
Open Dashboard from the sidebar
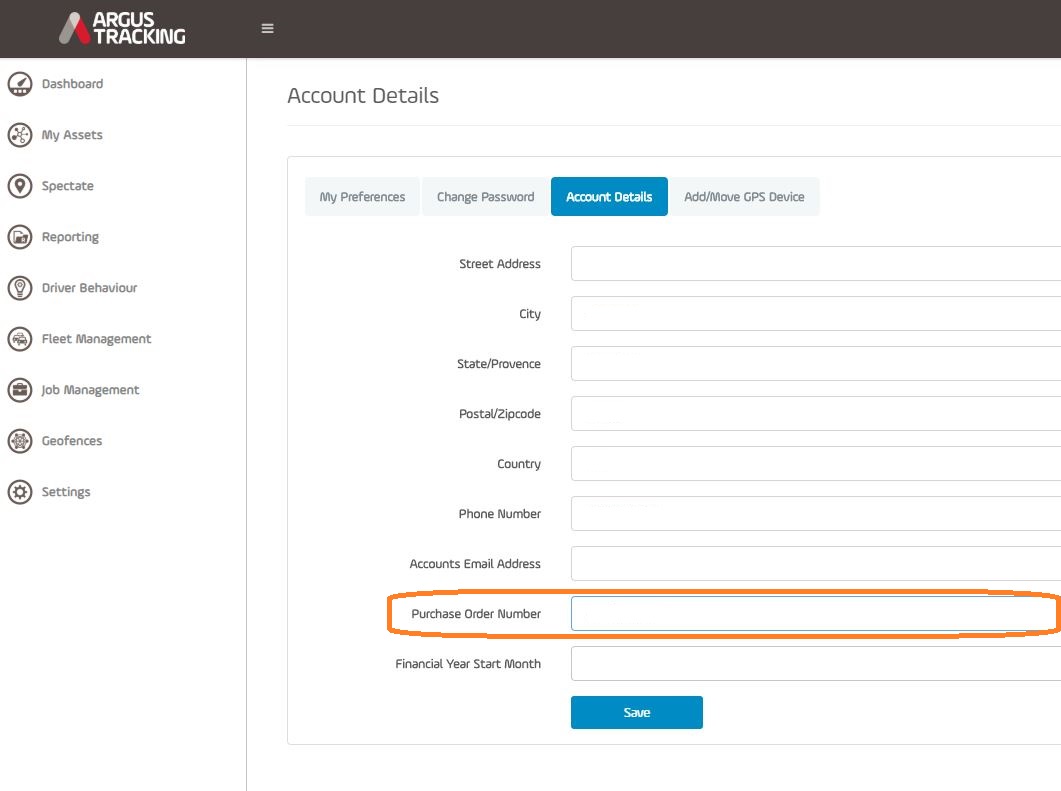pyautogui.click(x=72, y=84)
